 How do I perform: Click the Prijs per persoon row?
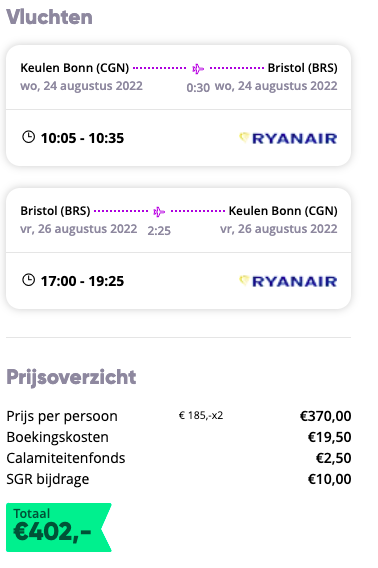click(x=179, y=416)
